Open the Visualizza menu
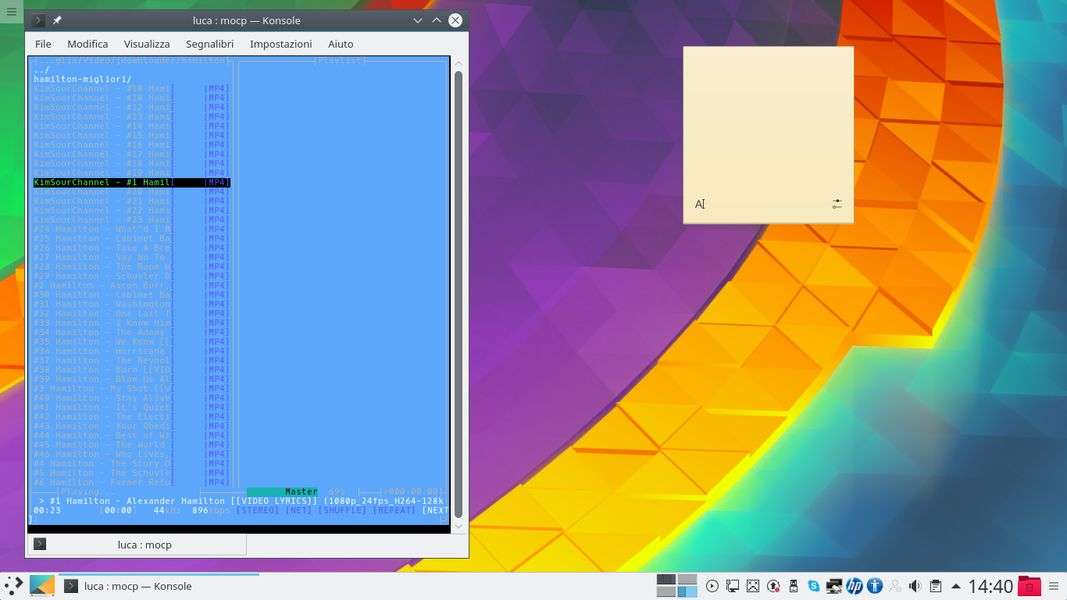The width and height of the screenshot is (1067, 600). pyautogui.click(x=147, y=44)
